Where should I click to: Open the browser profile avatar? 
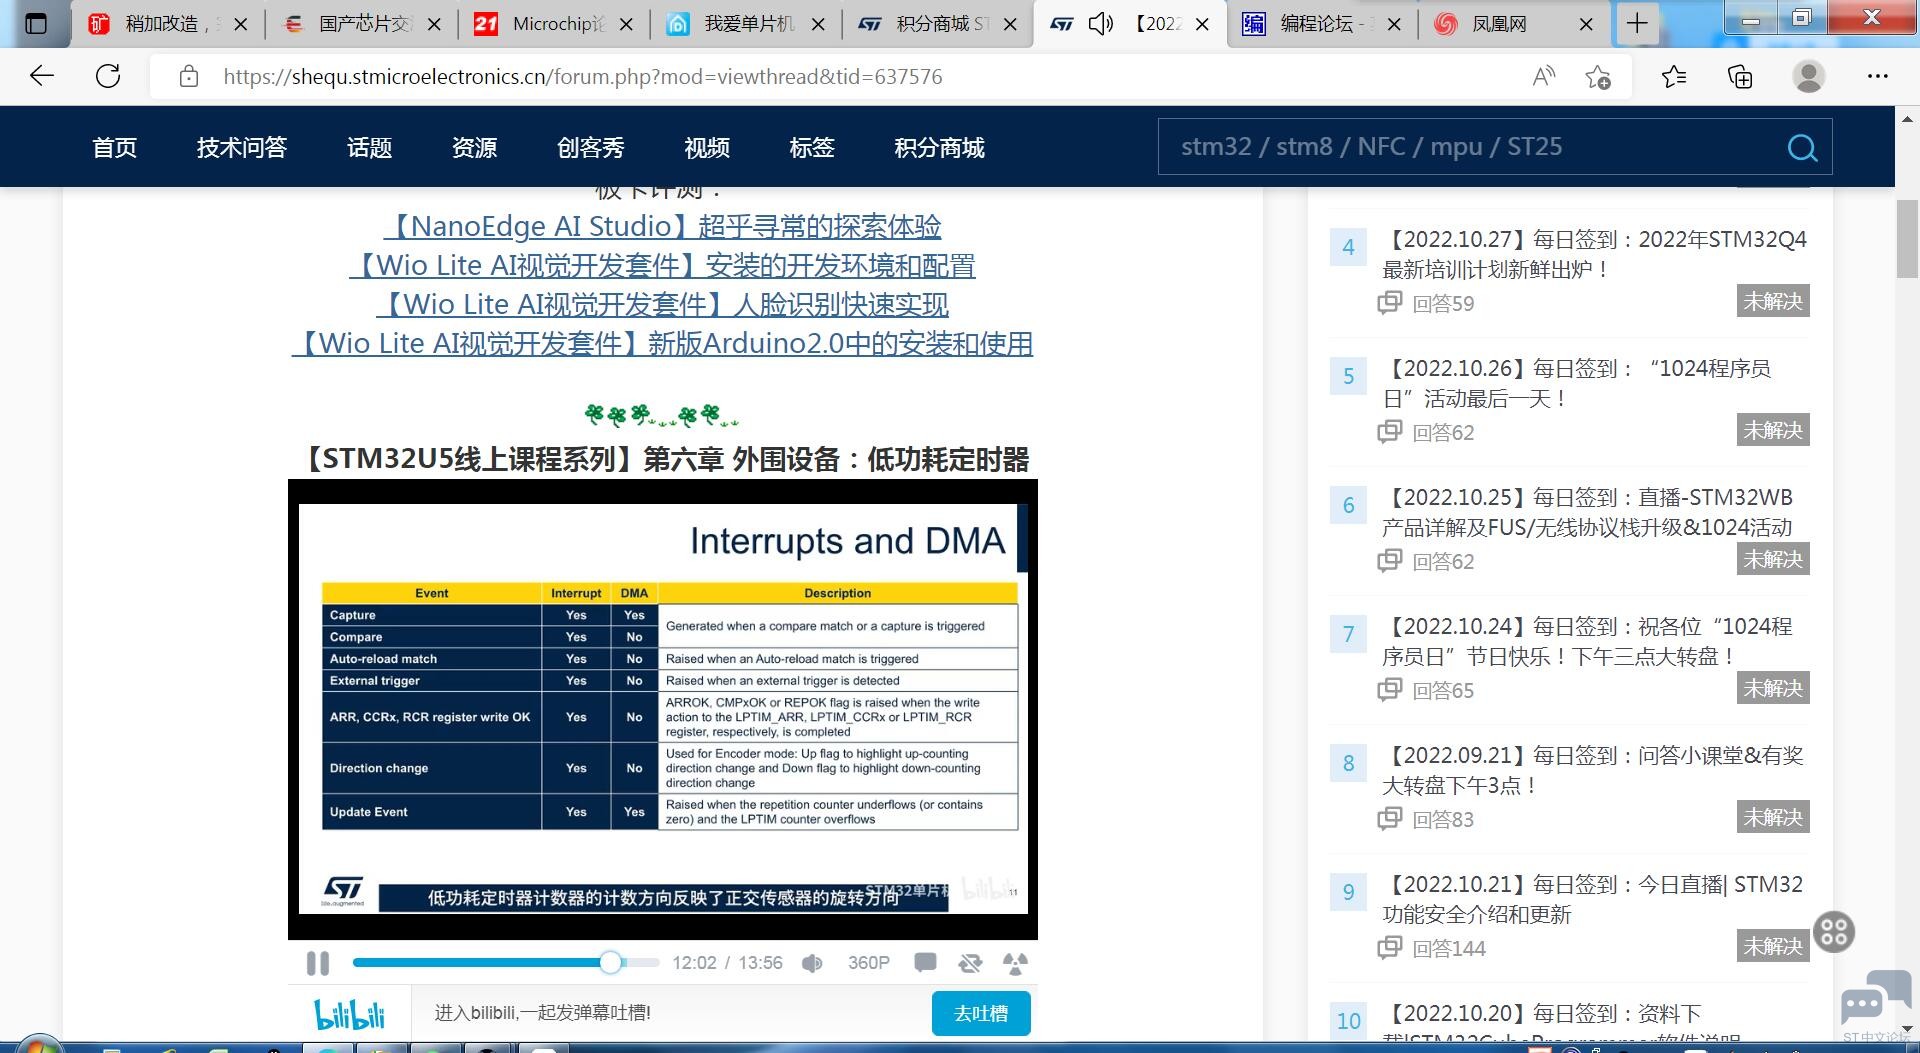(x=1808, y=77)
